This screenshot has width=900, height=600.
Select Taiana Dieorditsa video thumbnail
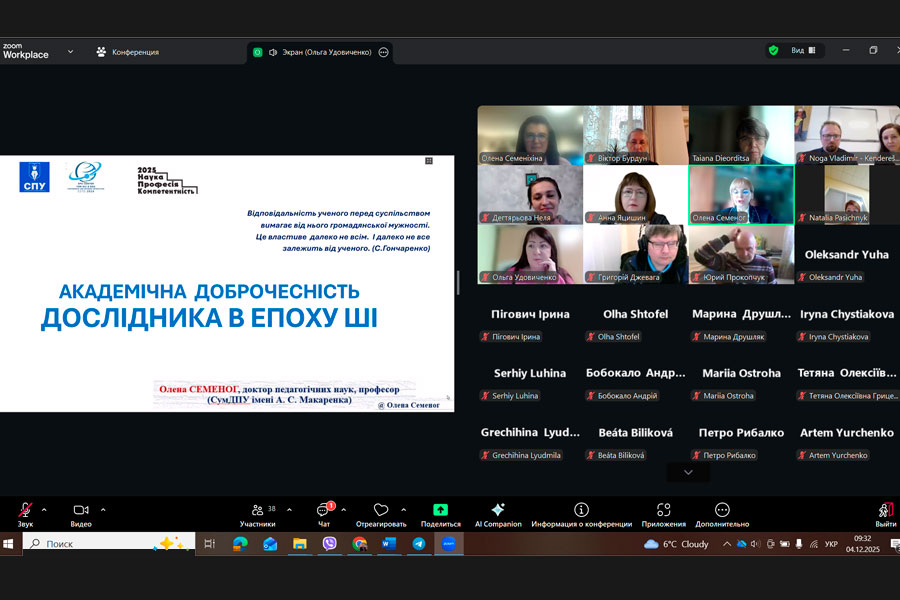(742, 136)
